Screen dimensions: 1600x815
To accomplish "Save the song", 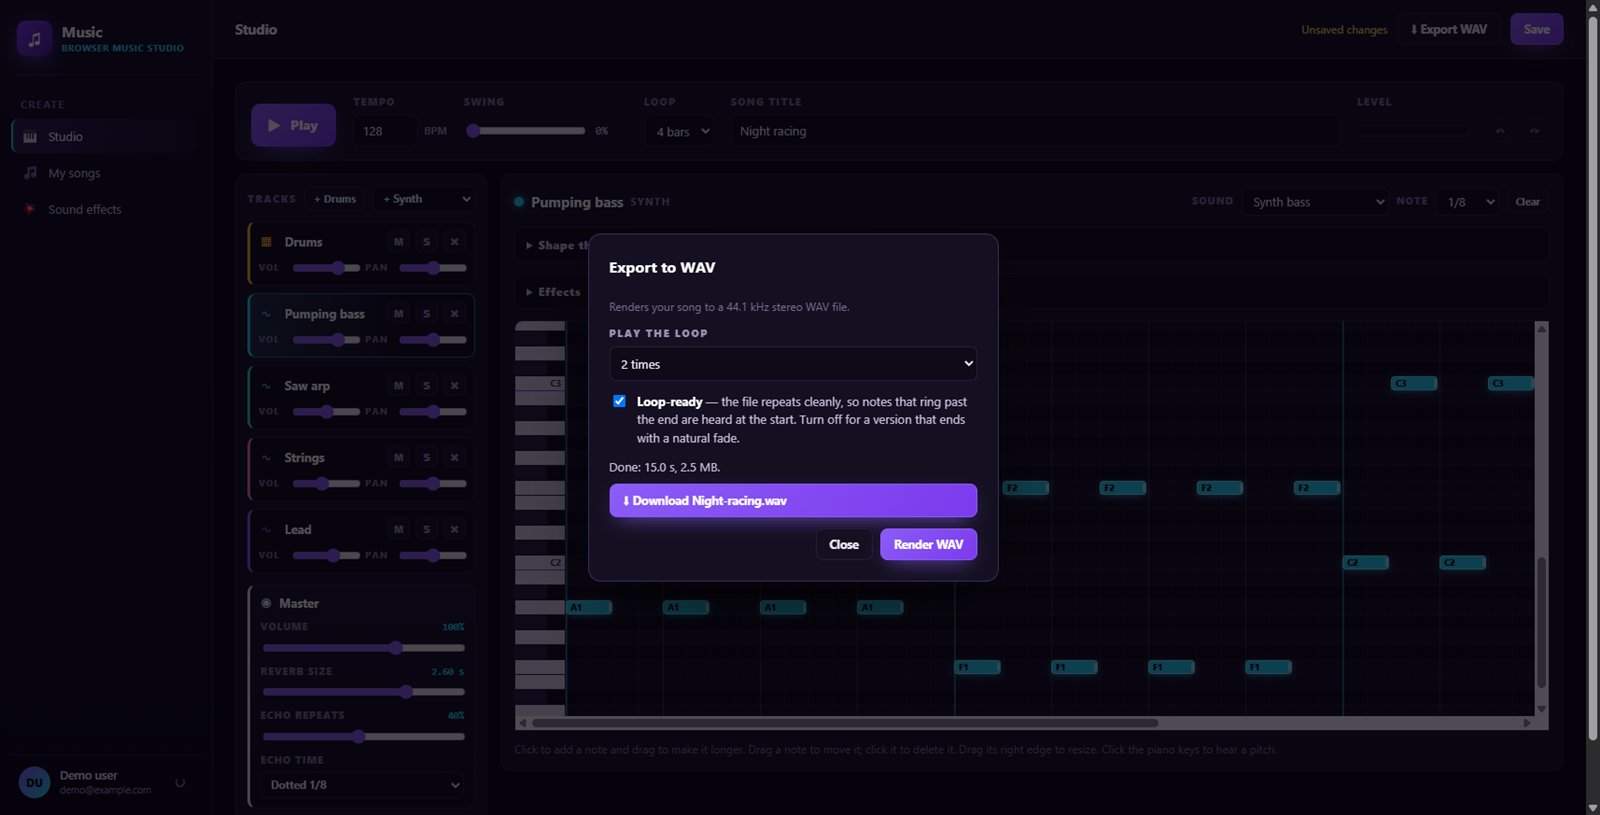I will [1536, 29].
